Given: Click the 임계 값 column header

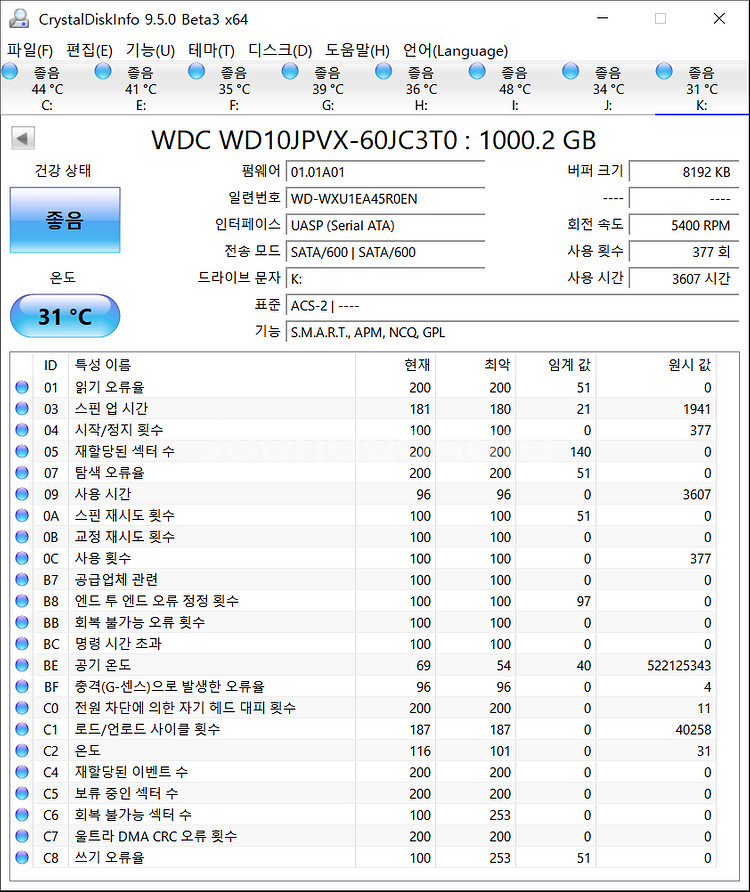Looking at the screenshot, I should click(x=556, y=365).
